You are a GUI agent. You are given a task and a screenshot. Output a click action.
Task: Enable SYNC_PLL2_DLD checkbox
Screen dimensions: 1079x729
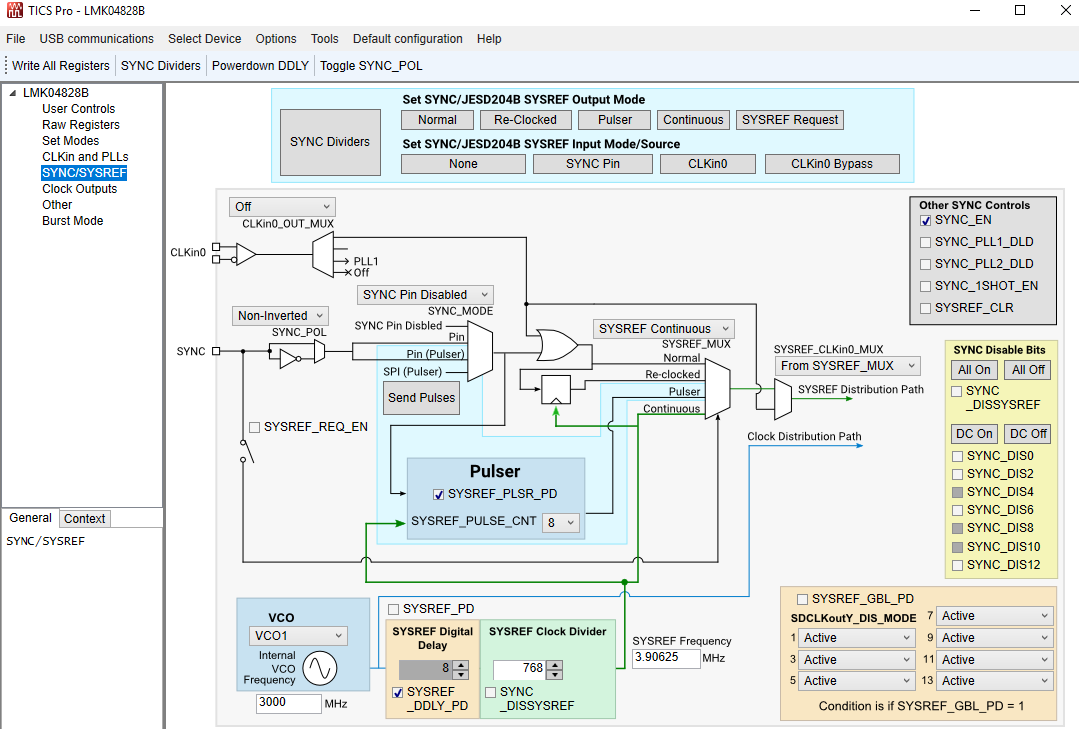point(926,264)
